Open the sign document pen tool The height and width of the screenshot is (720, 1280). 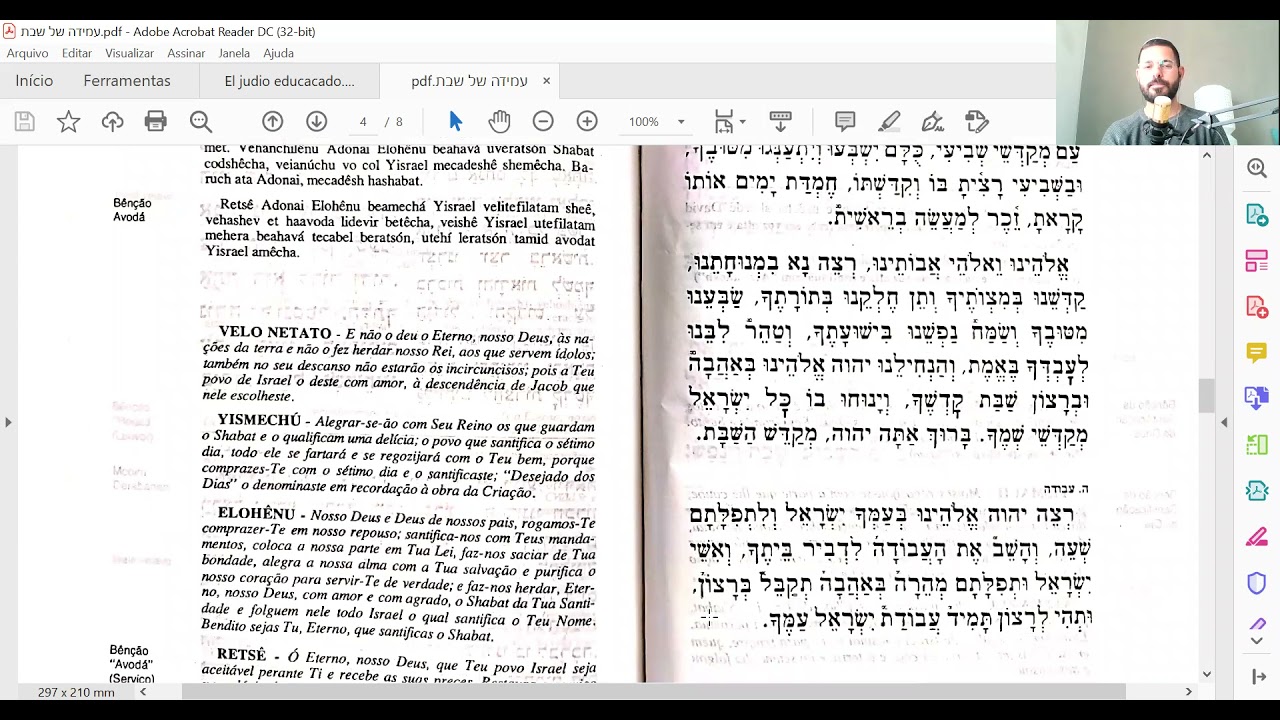pyautogui.click(x=933, y=122)
